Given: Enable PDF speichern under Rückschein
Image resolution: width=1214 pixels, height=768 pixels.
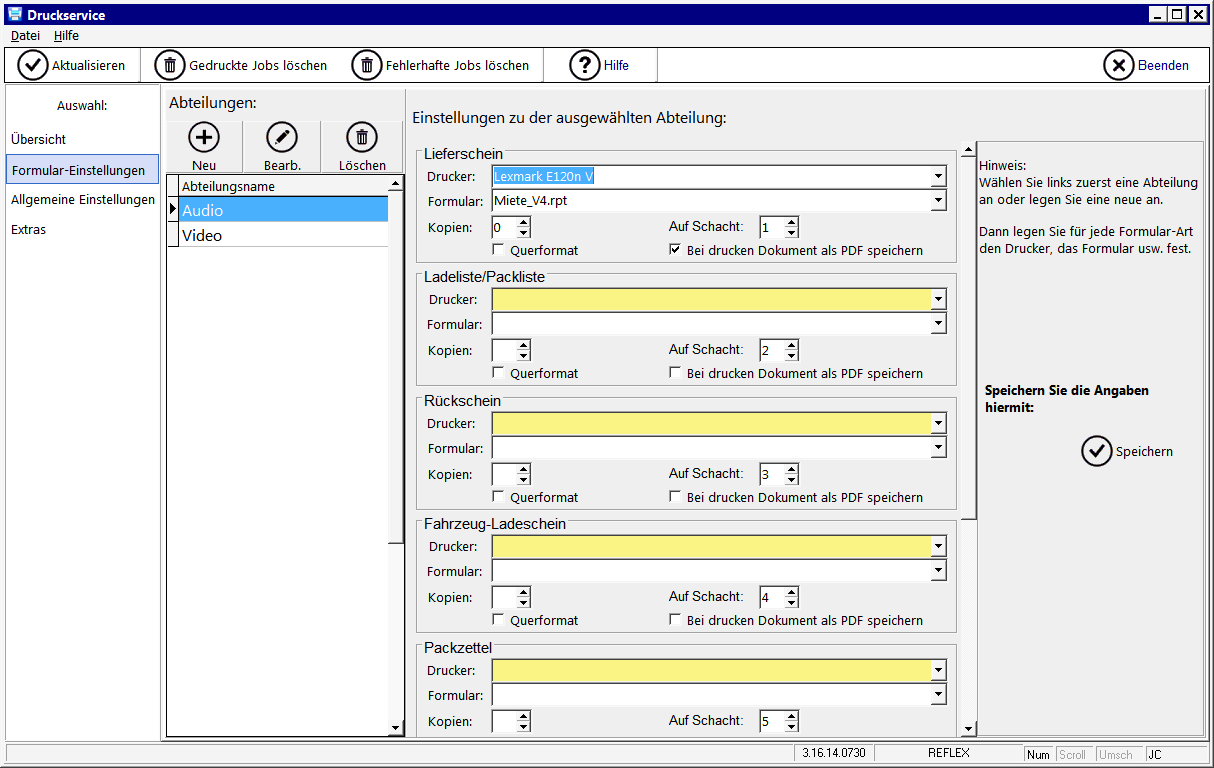Looking at the screenshot, I should [676, 497].
